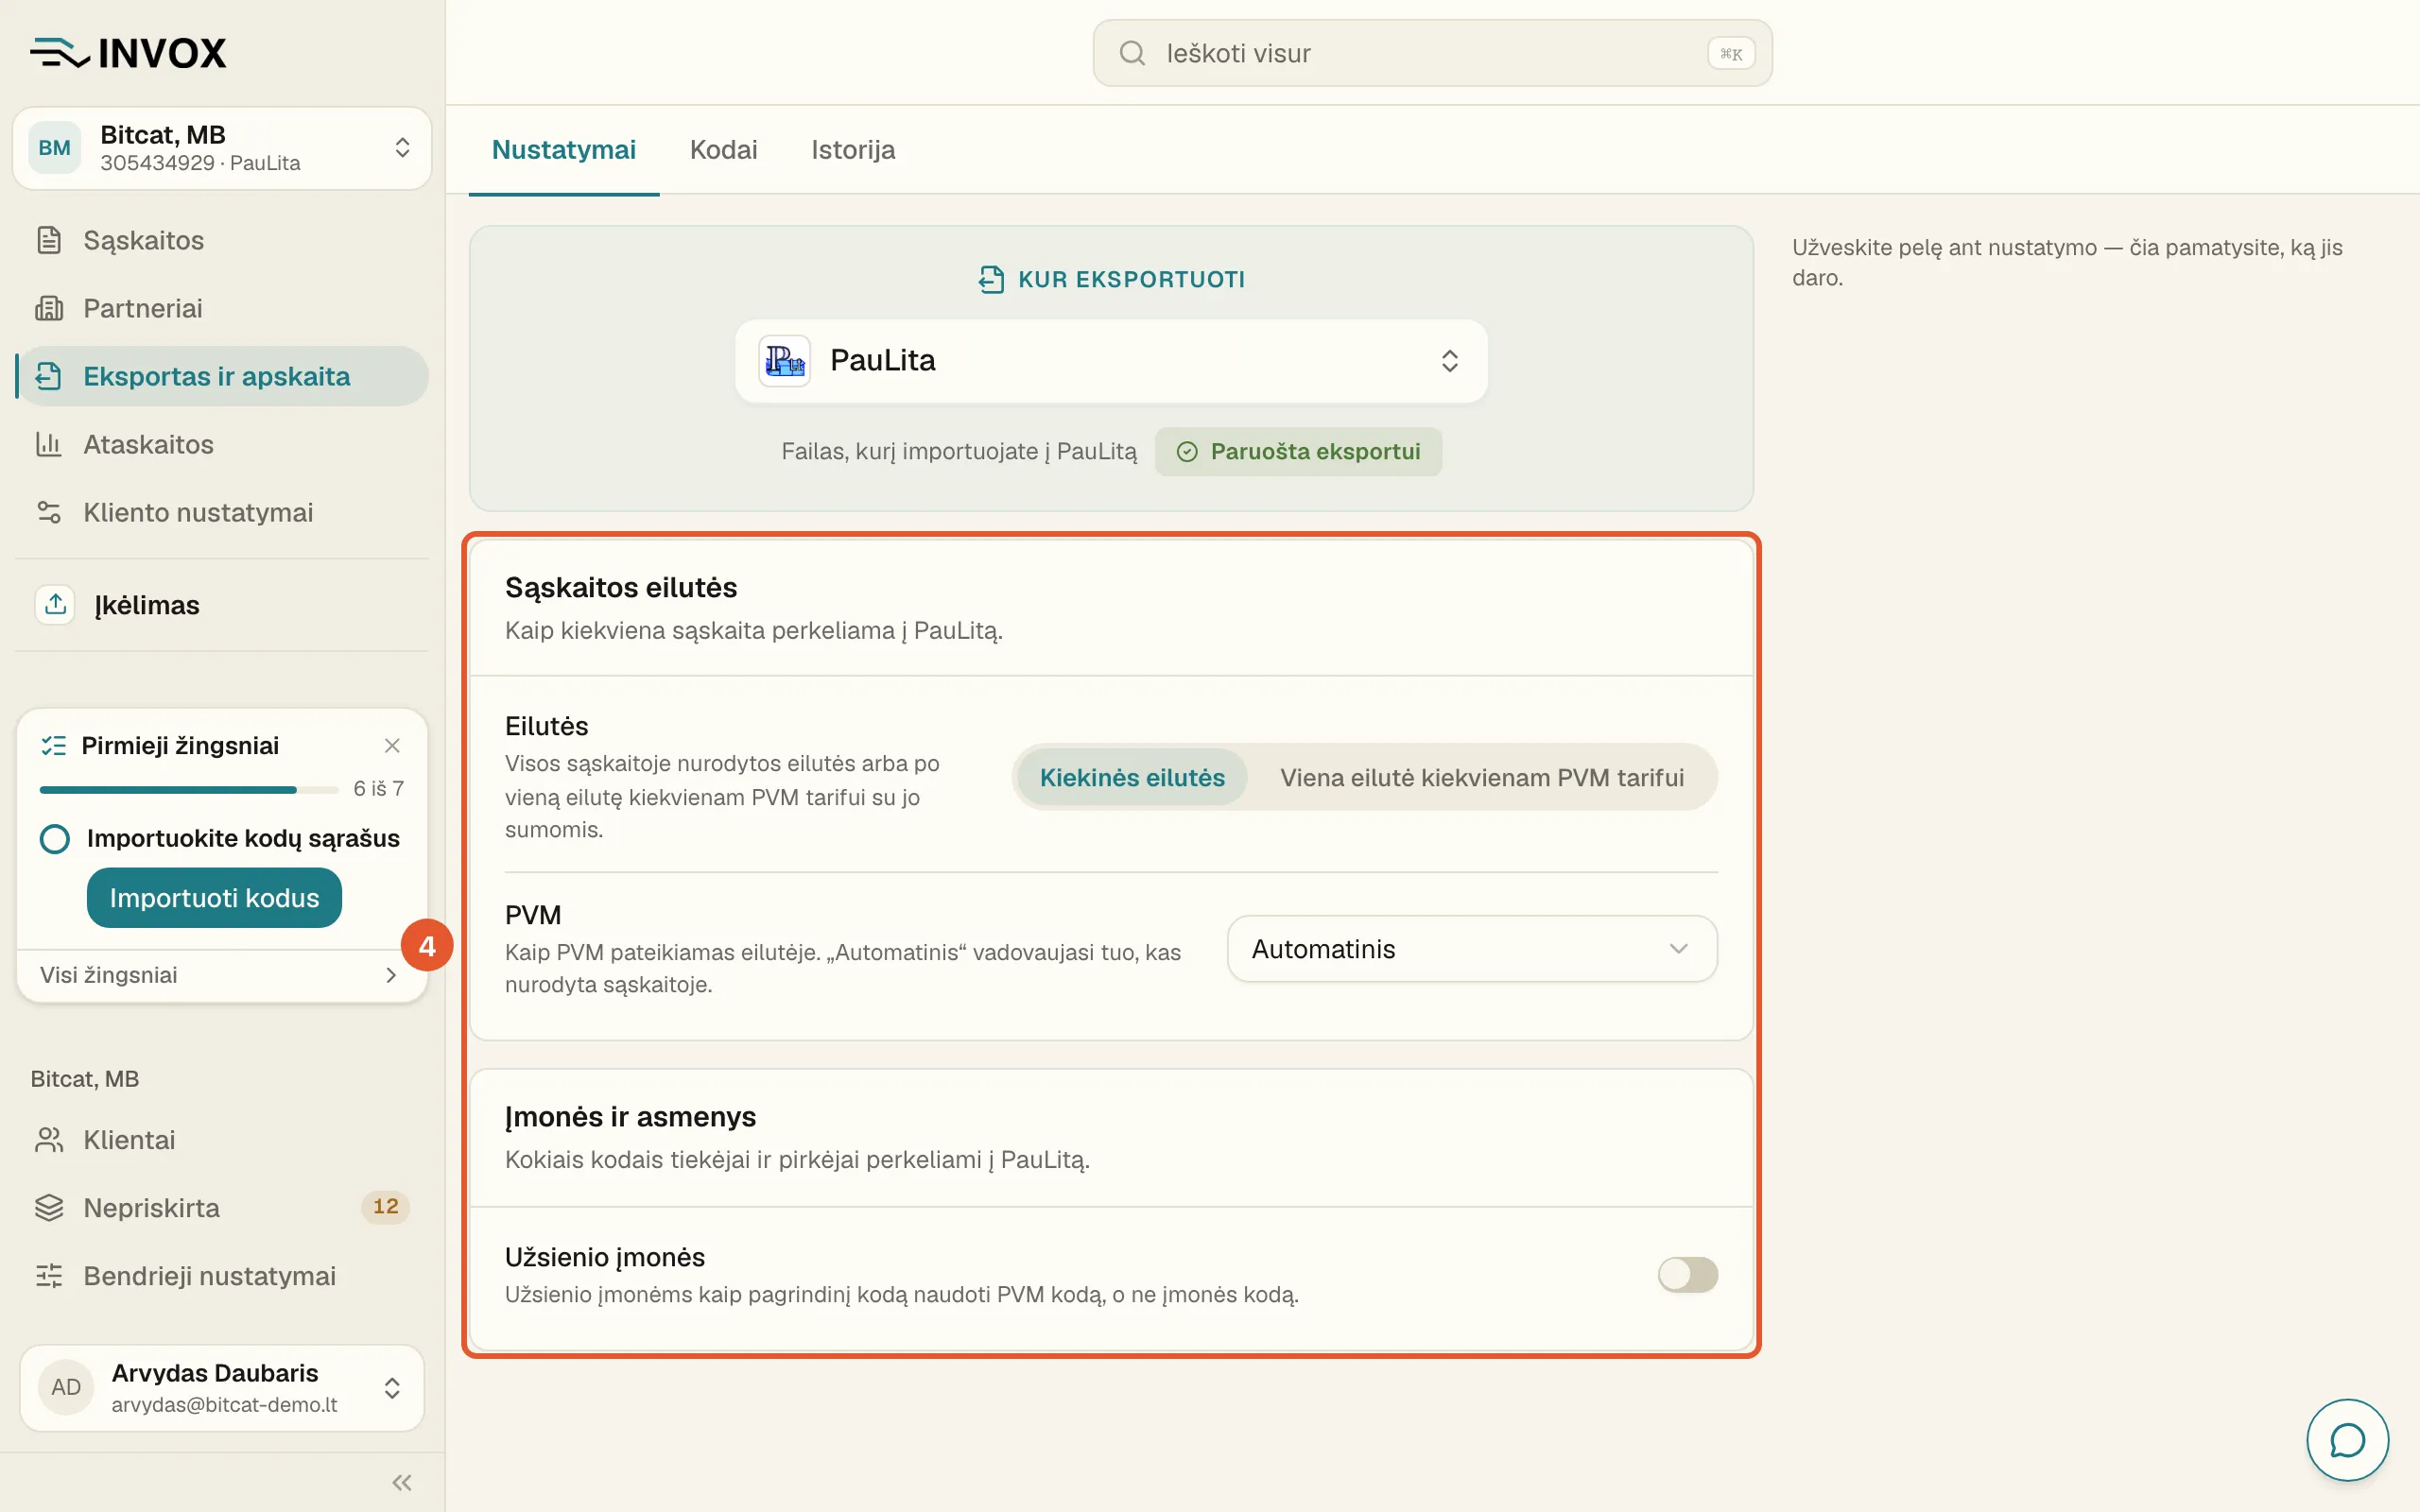Viewport: 2420px width, 1512px height.
Task: Click the Nepriskirta badge showing 12
Action: pyautogui.click(x=385, y=1206)
